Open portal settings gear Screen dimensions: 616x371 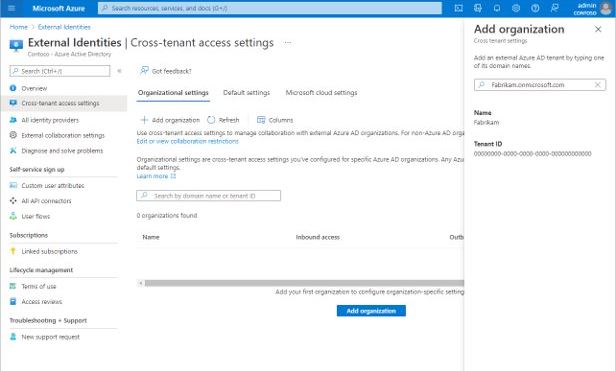point(516,8)
